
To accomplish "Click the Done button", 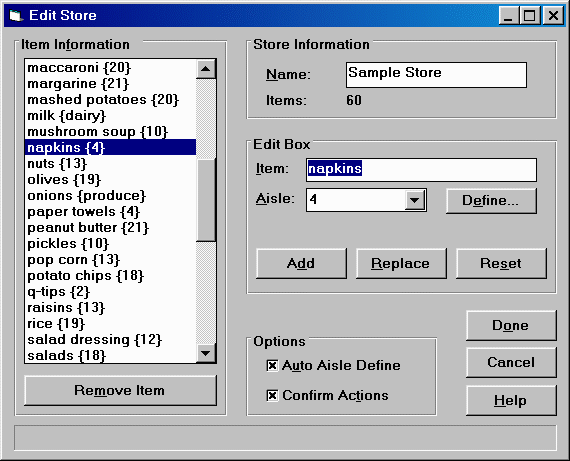I will coord(511,325).
